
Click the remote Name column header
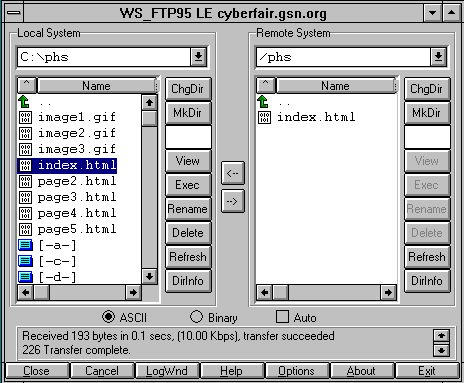coord(335,86)
